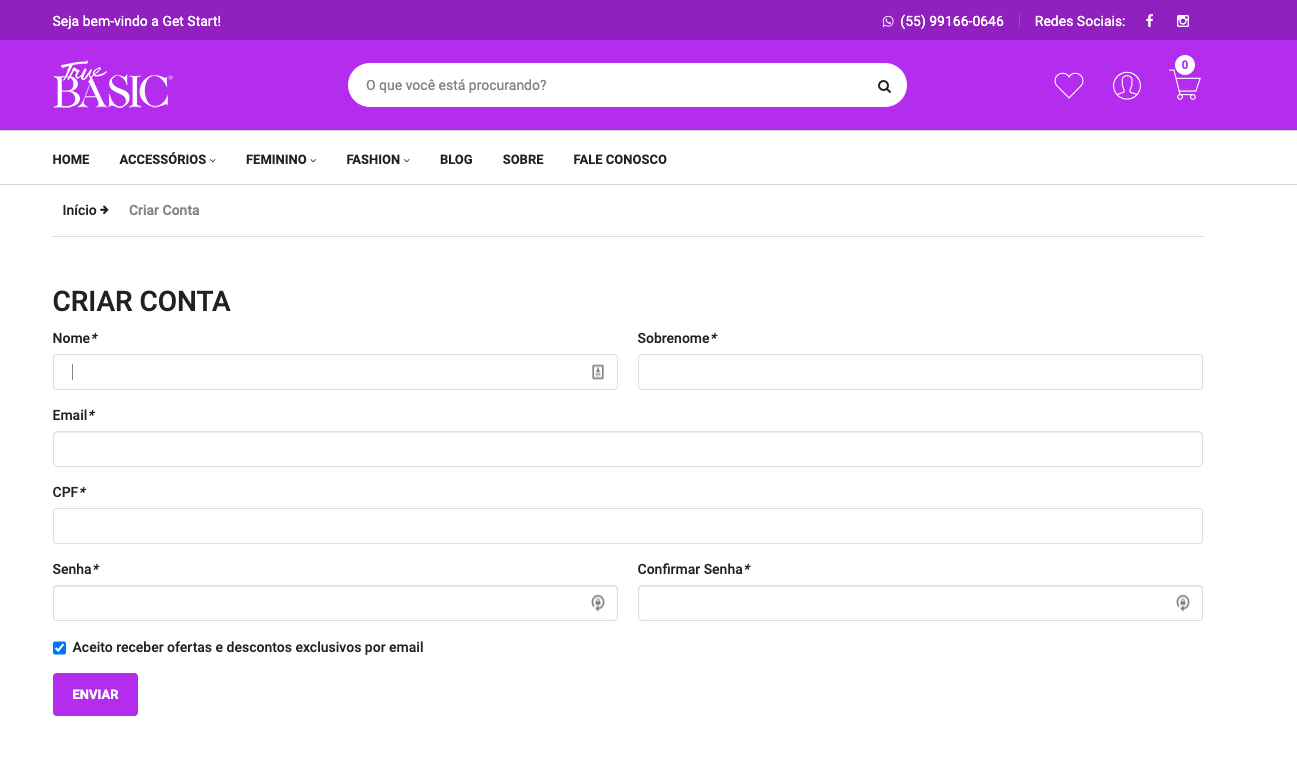
Task: Click the Início breadcrumb link
Action: coord(80,210)
